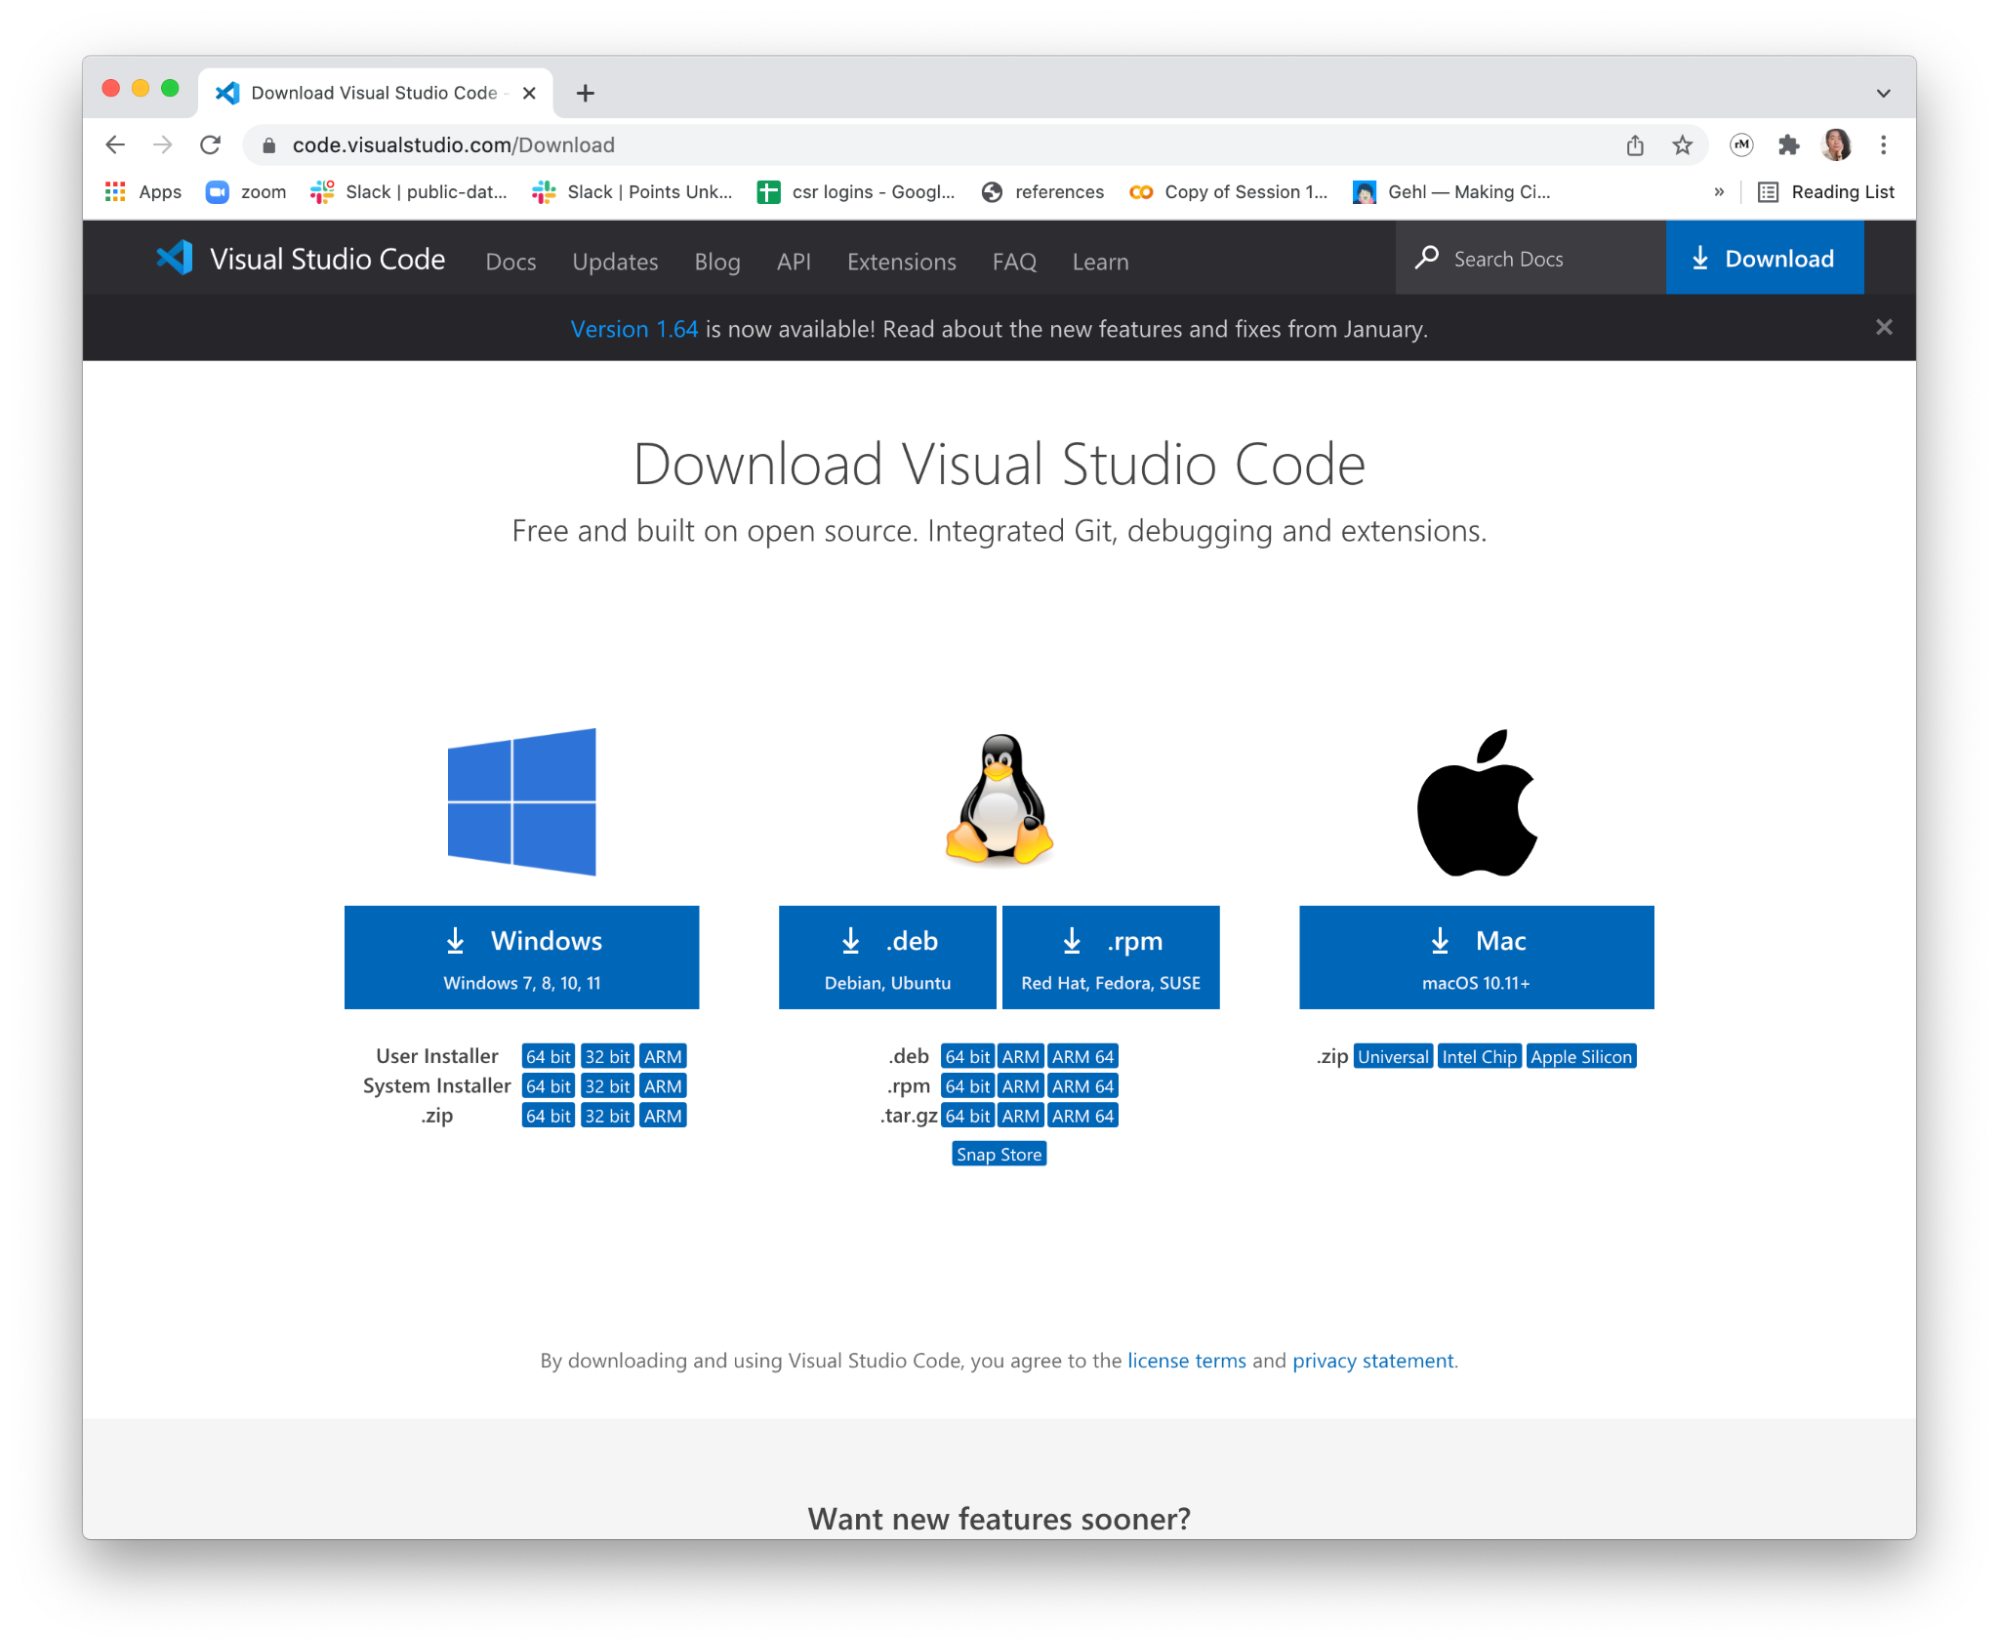Click the browser reload icon
This screenshot has height=1649, width=1999.
210,145
